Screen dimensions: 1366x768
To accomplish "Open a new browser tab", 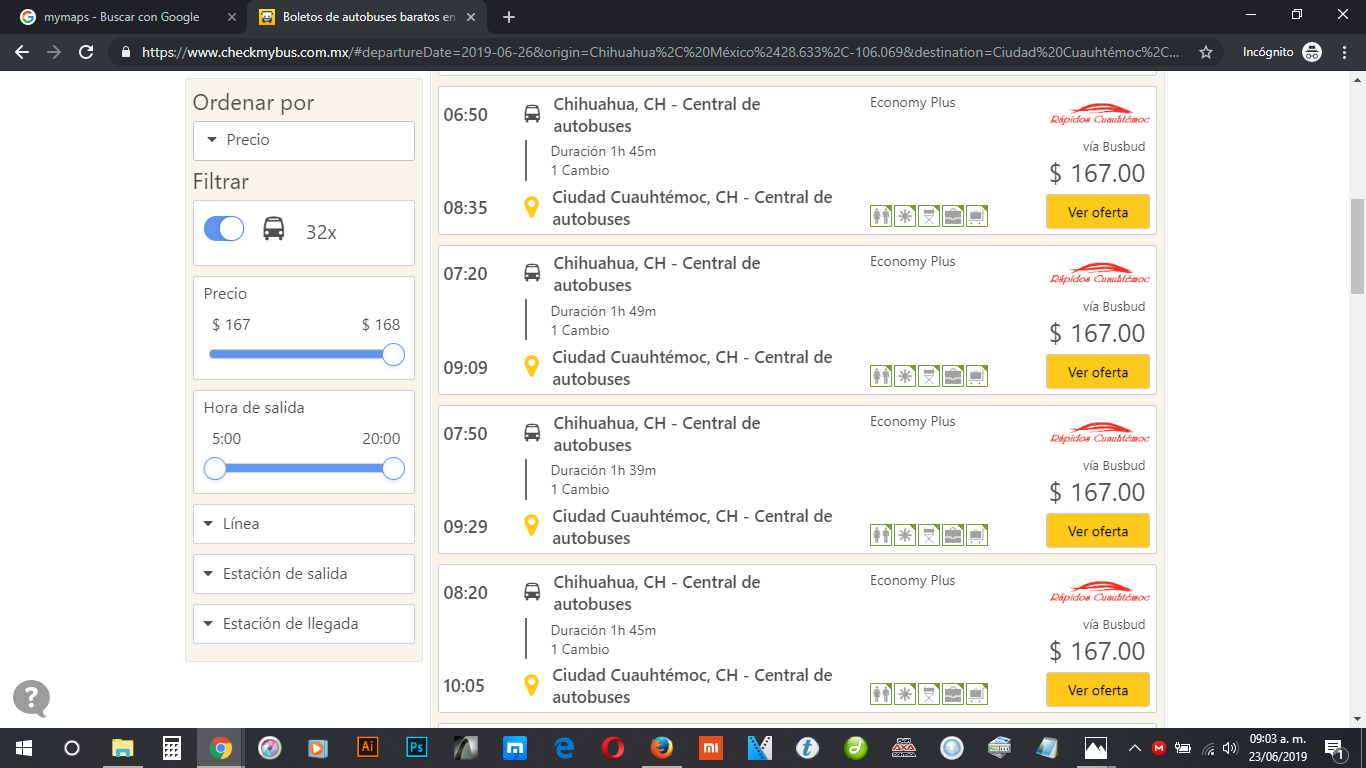I will point(509,17).
